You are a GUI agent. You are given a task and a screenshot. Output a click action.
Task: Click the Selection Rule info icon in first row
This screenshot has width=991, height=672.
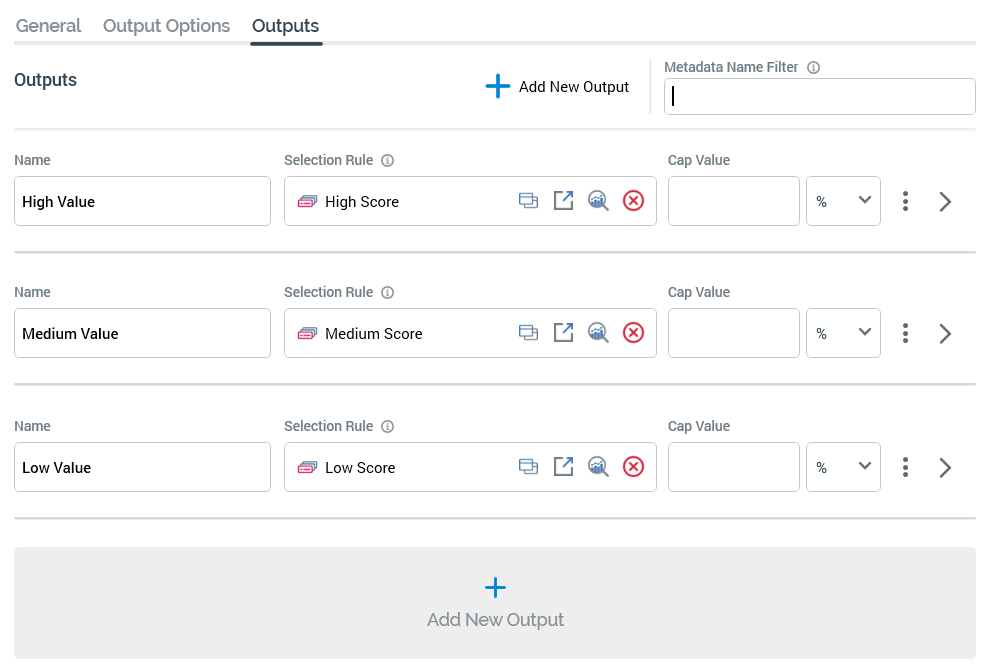tap(388, 160)
